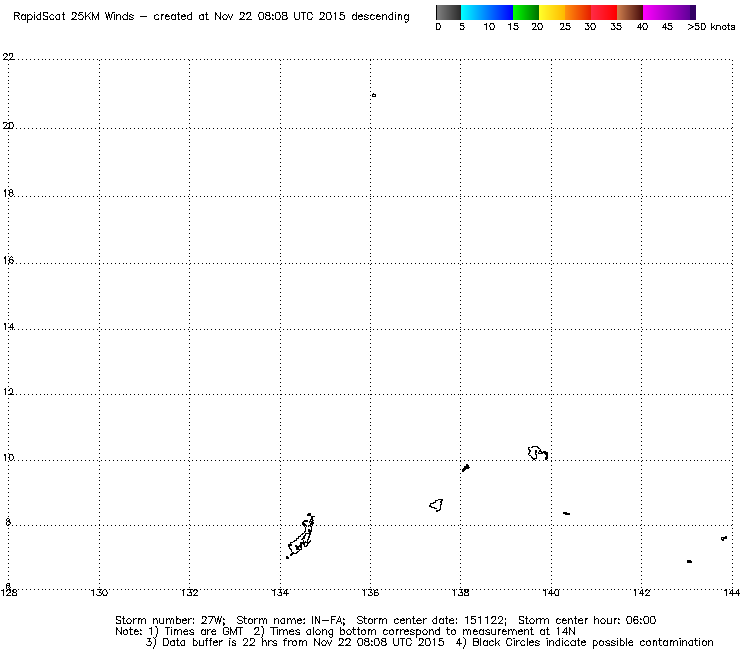Click the latitude label 18
740x650 pixels.
coord(8,193)
